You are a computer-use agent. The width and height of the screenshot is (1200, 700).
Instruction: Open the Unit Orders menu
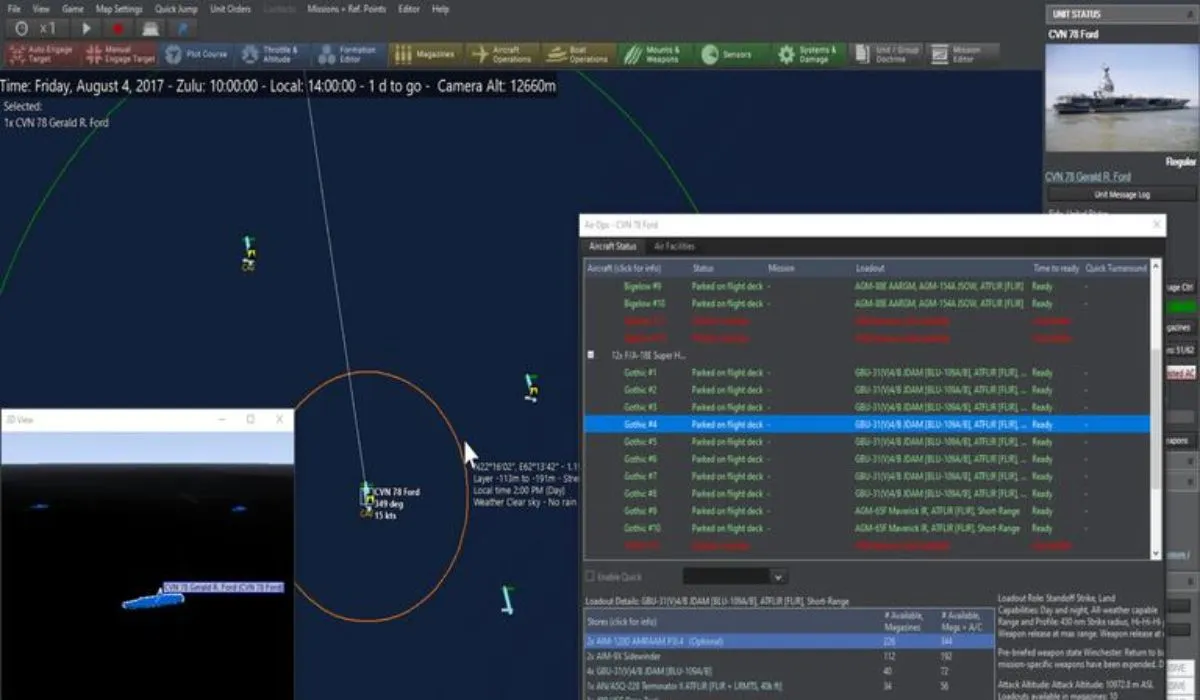(x=230, y=9)
